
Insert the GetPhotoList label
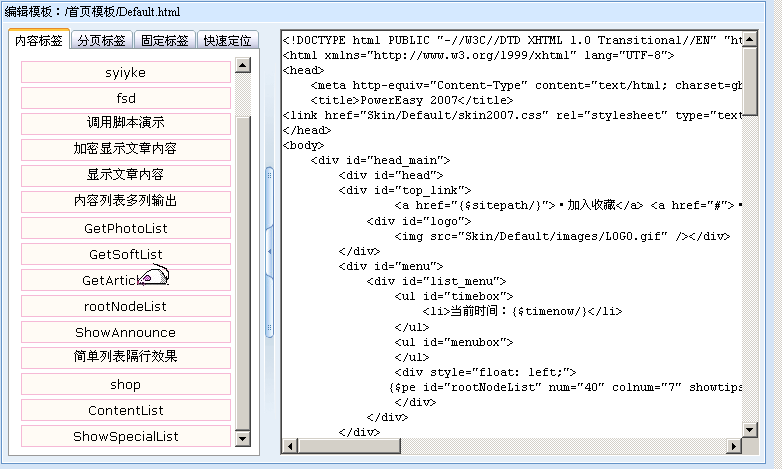point(125,228)
